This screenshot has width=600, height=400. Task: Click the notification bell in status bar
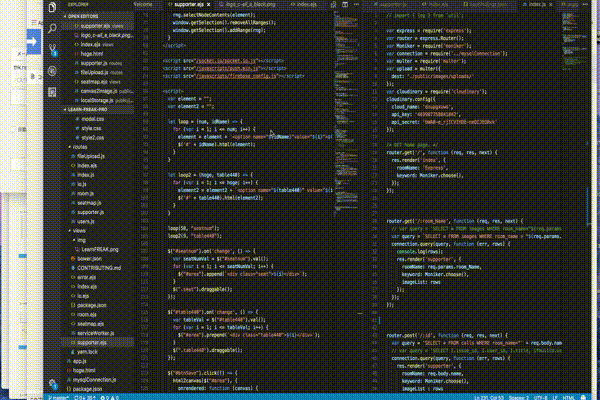click(x=583, y=397)
